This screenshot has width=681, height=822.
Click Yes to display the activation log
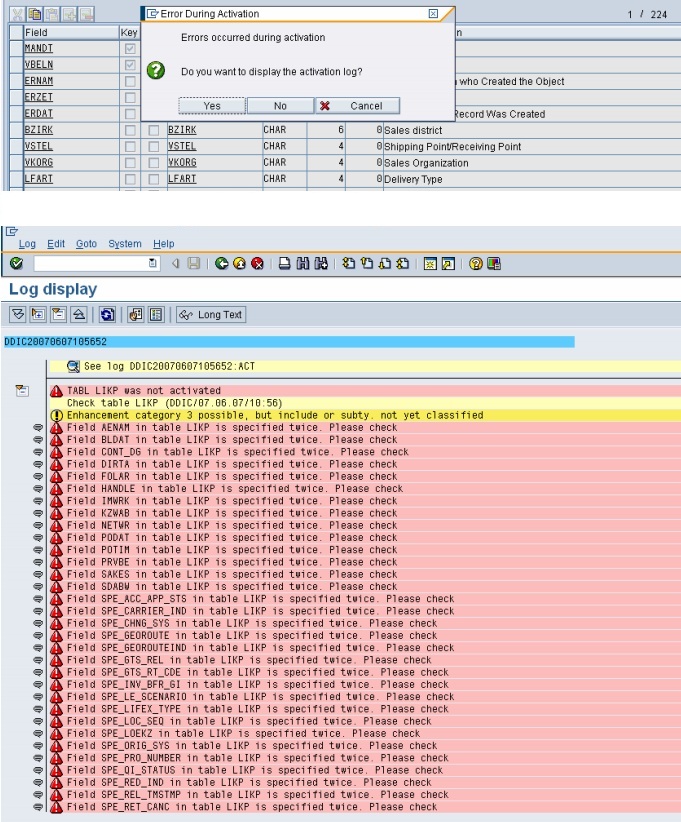coord(212,106)
